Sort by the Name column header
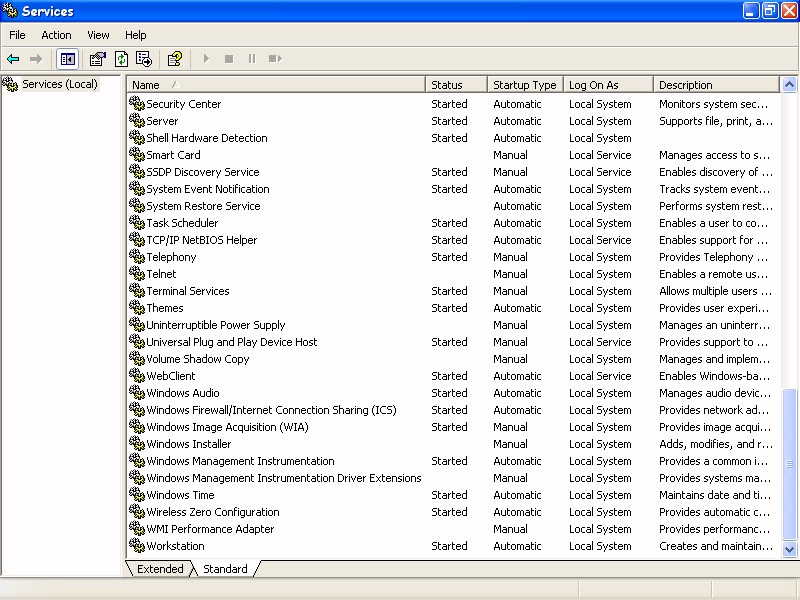Screen dimensions: 800x600 point(276,85)
